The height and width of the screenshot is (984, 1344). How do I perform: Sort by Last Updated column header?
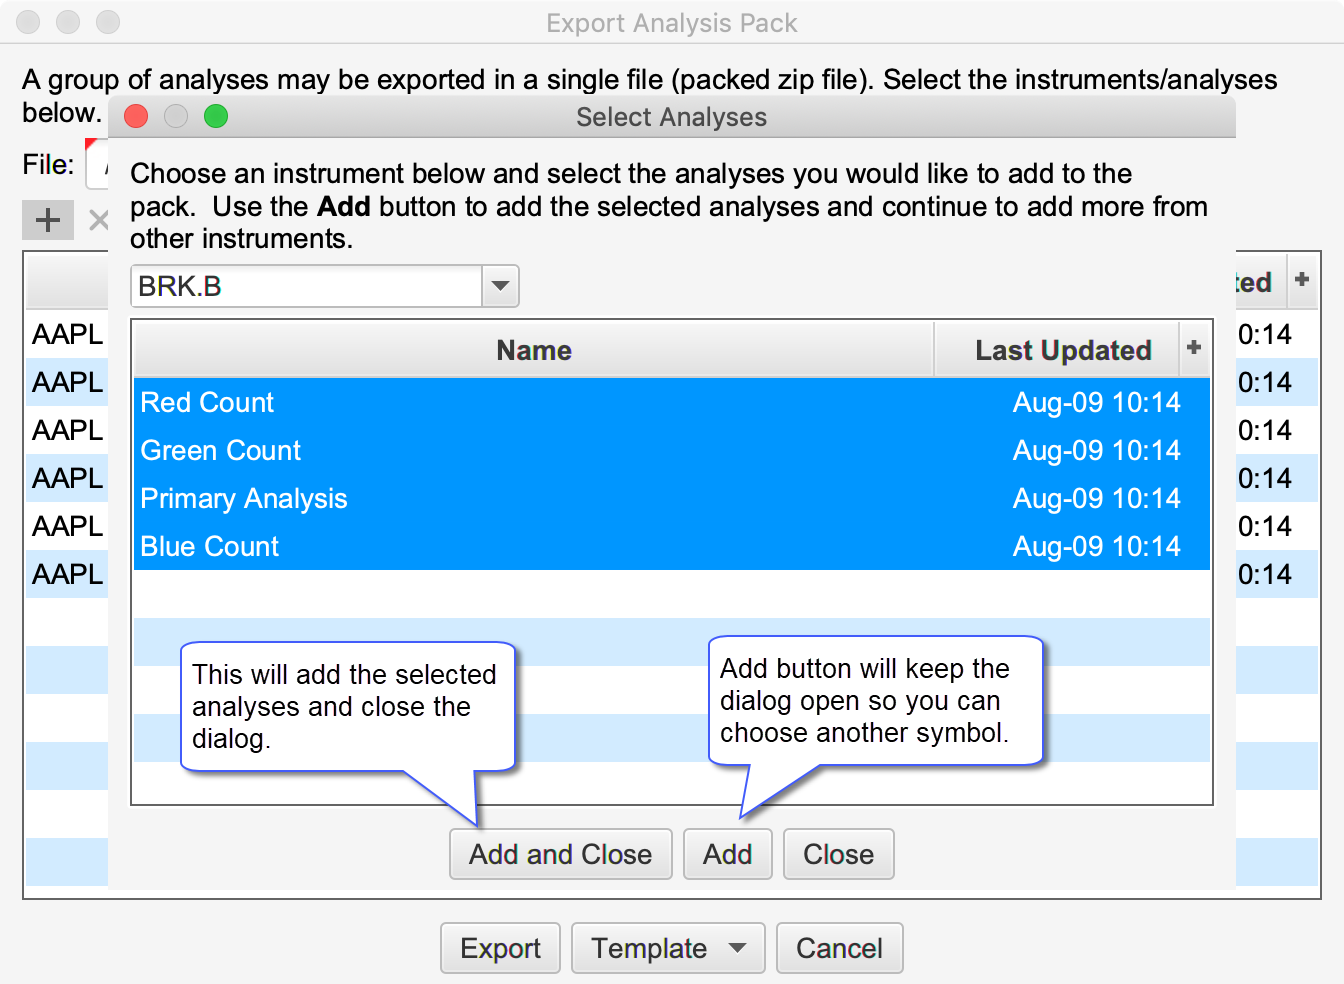coord(1062,350)
